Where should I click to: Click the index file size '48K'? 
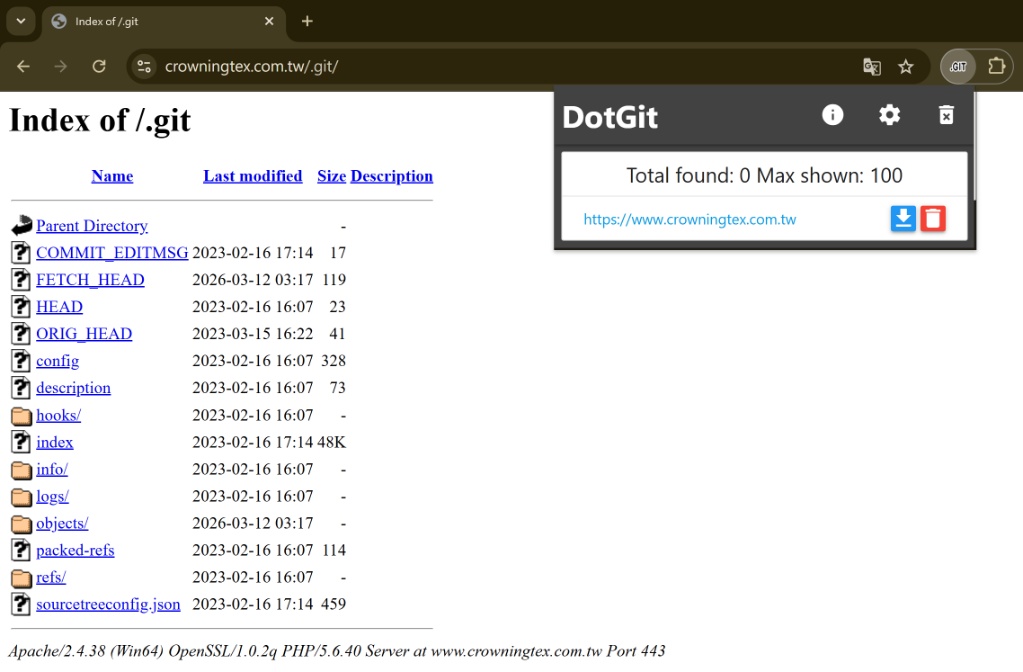click(331, 442)
